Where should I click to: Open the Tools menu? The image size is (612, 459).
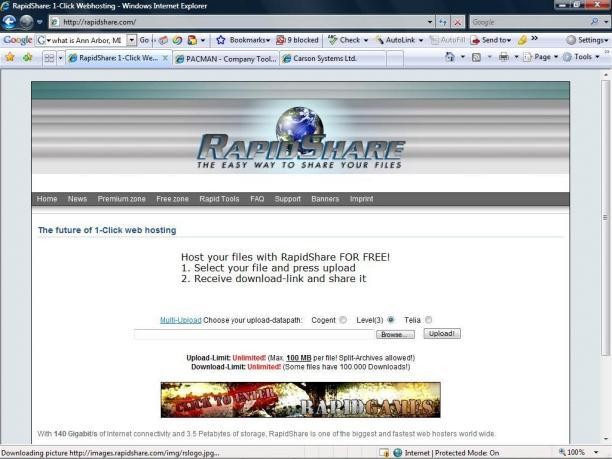(x=581, y=57)
